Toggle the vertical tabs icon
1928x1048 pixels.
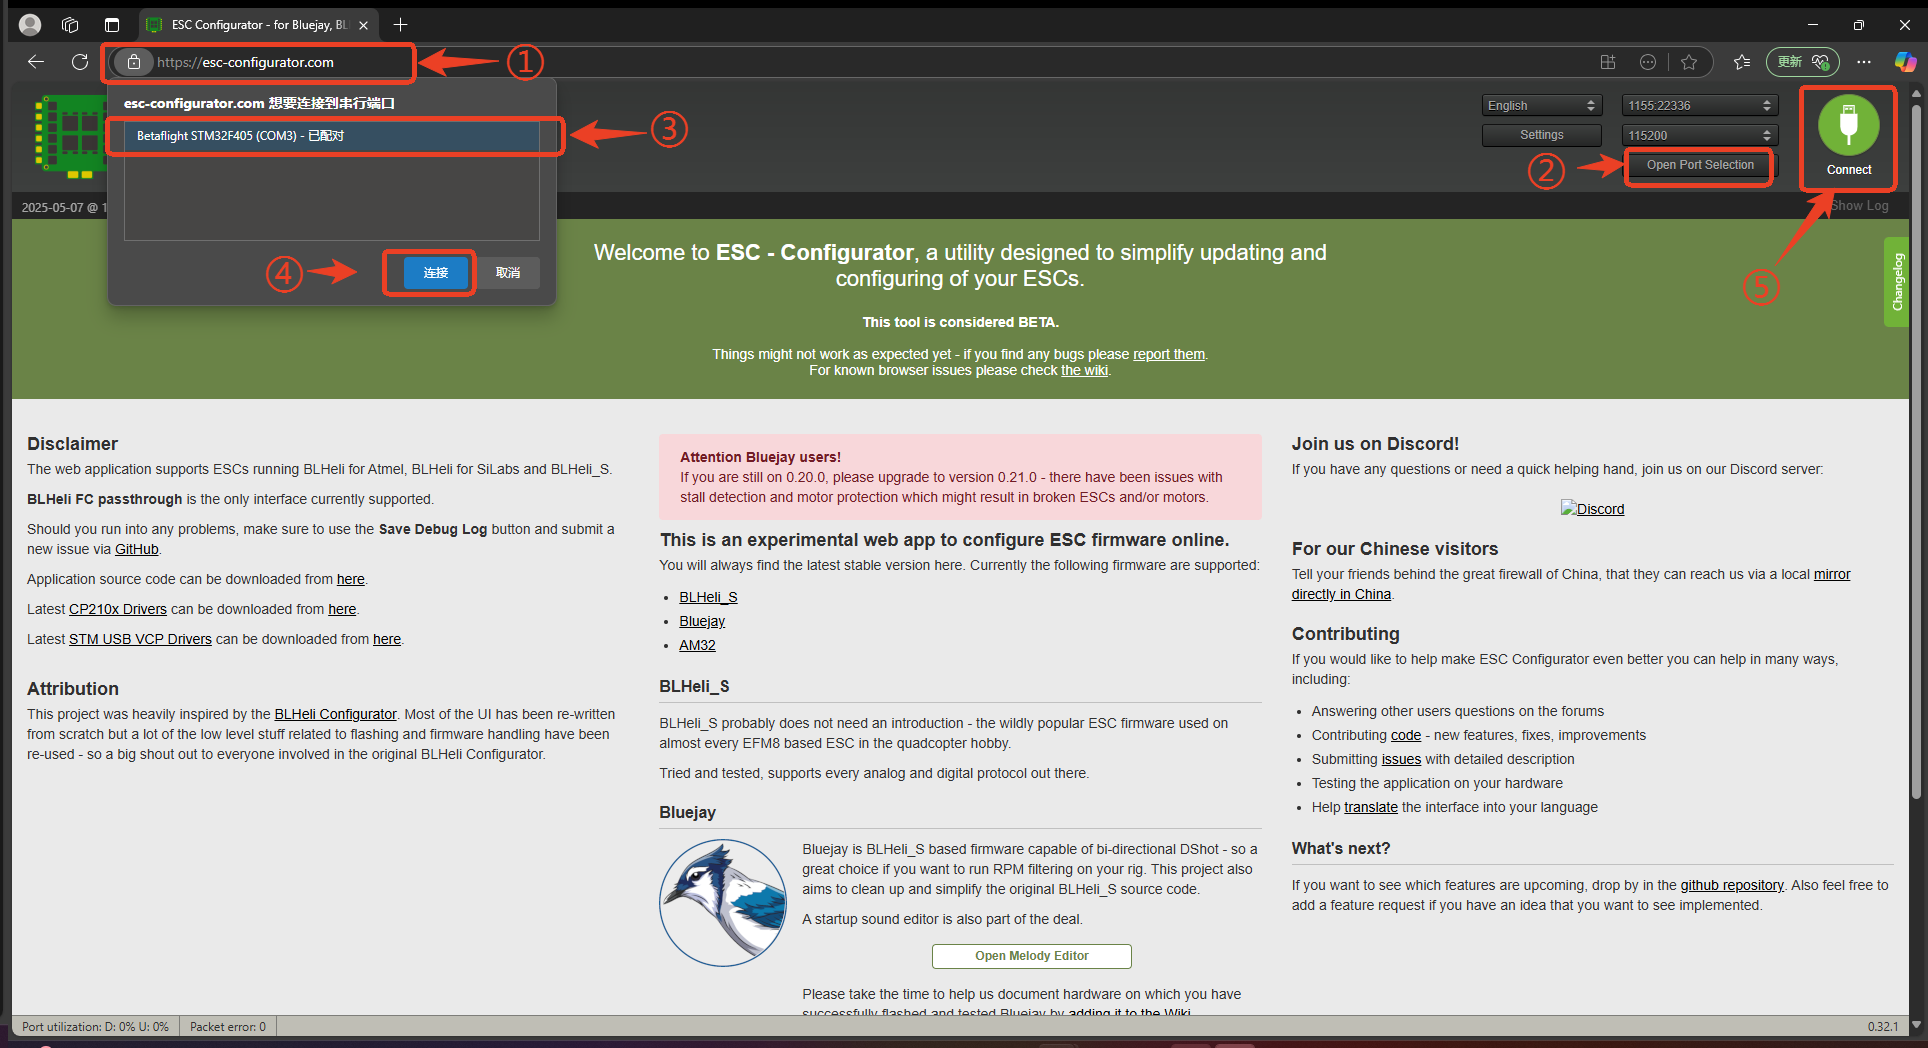coord(112,24)
